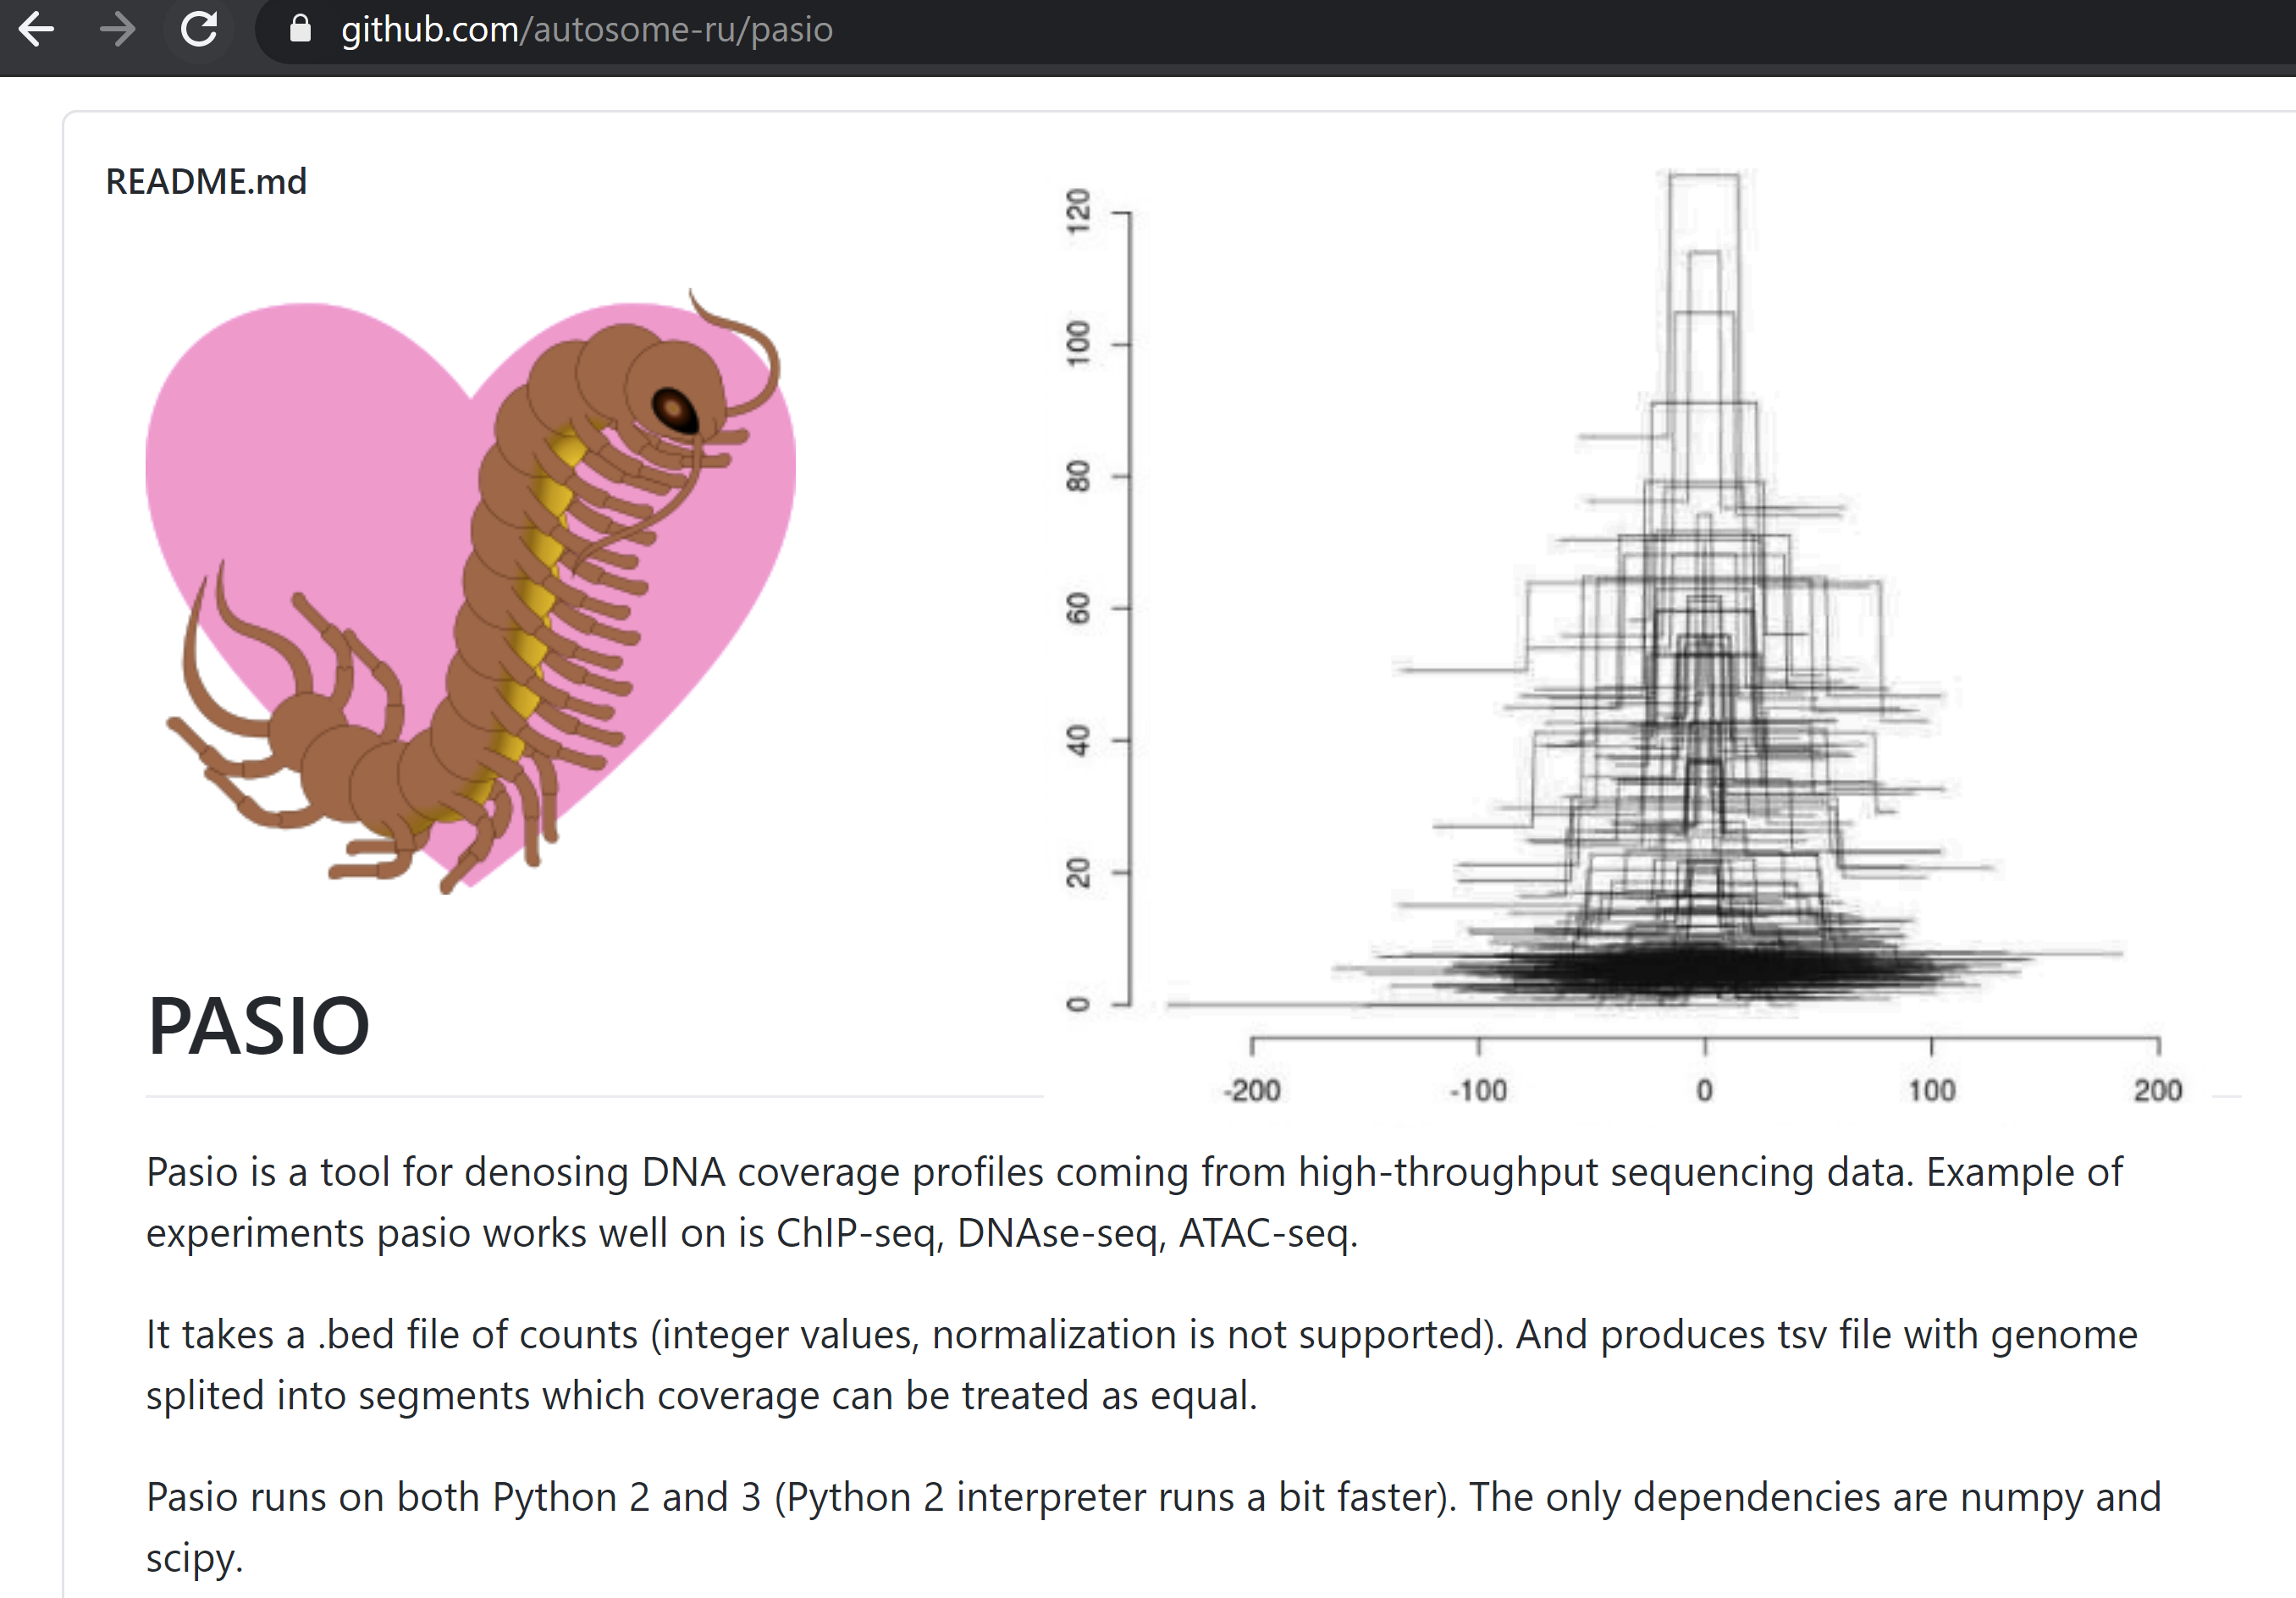Click the y-axis label 120
The height and width of the screenshot is (1598, 2296).
click(1078, 211)
